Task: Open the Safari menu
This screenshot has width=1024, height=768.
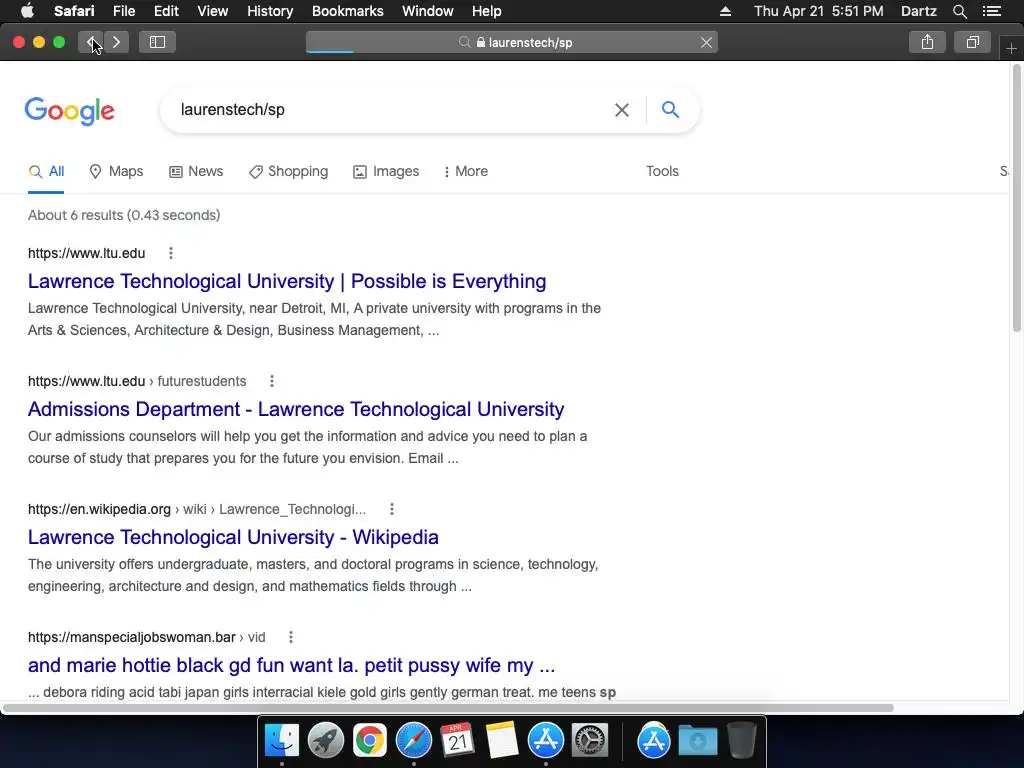Action: (74, 11)
